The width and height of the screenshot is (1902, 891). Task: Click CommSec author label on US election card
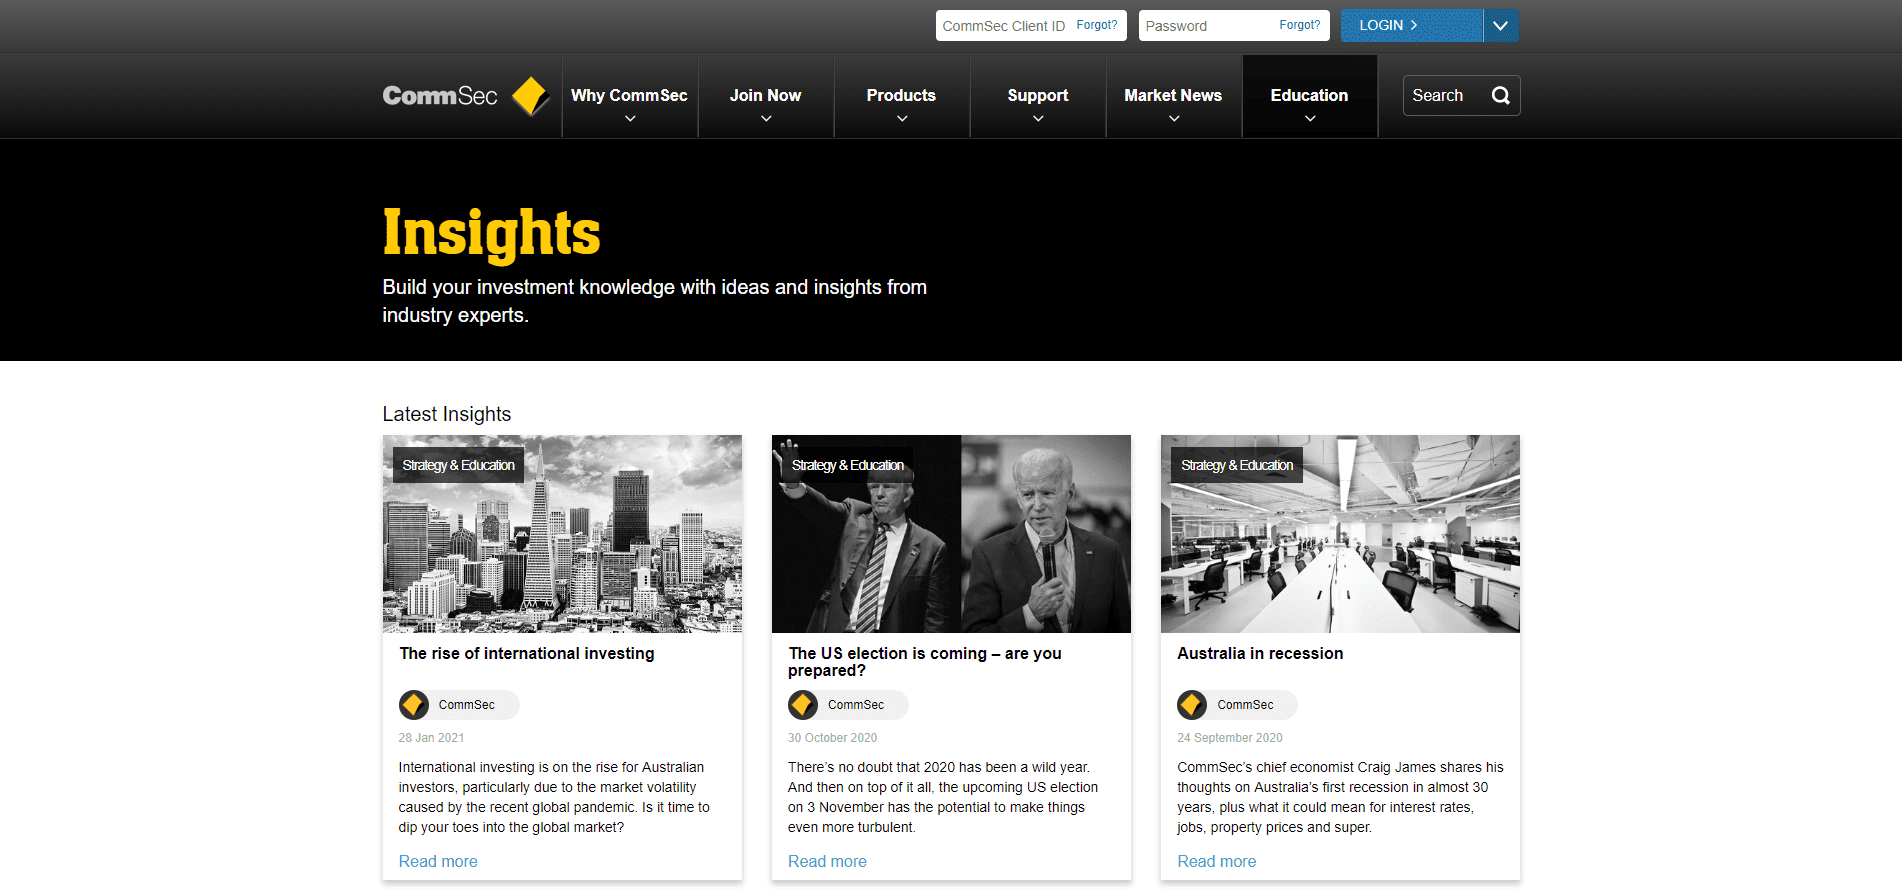855,705
